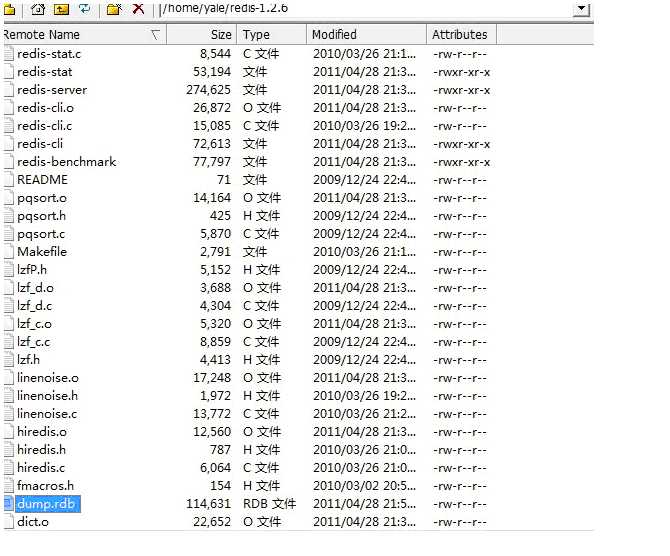Image resolution: width=670 pixels, height=556 pixels.
Task: Click the file icon beside lzf.h
Action: point(9,360)
